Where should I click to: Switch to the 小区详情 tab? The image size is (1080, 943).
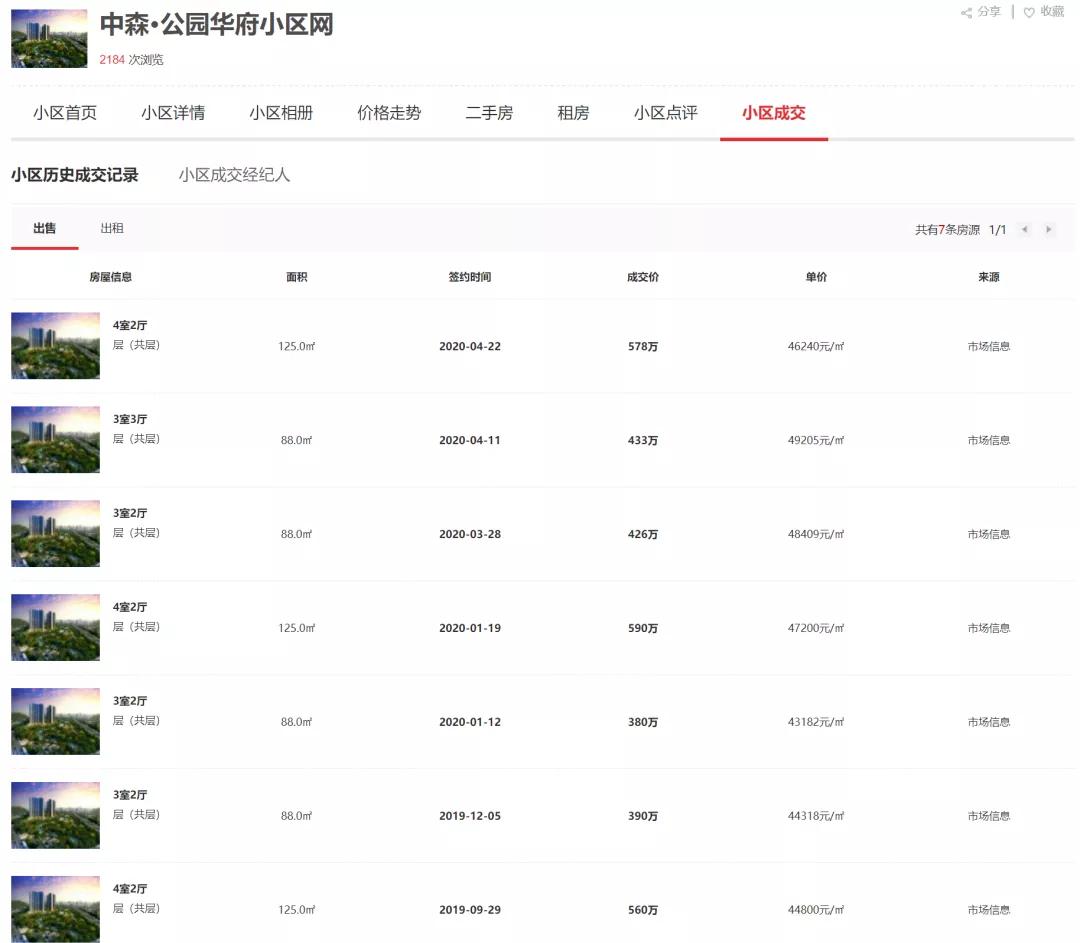coord(172,113)
